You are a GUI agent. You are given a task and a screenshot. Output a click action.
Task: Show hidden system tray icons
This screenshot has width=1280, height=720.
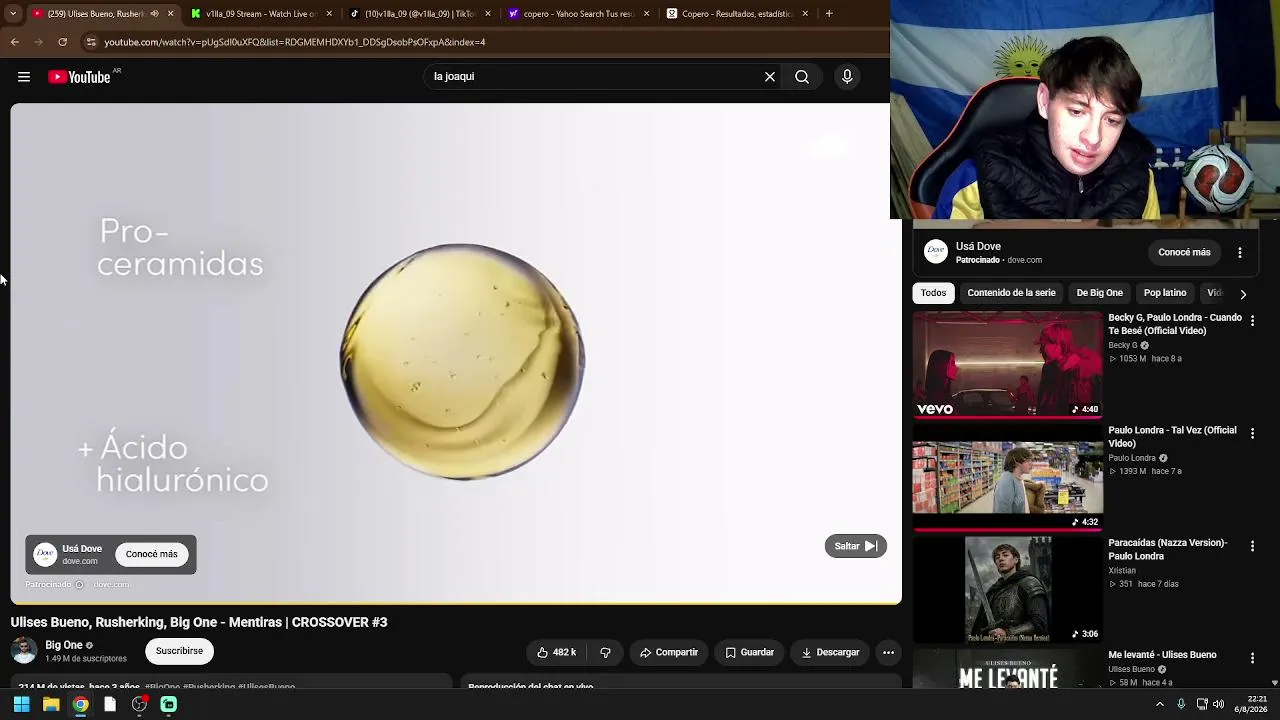pyautogui.click(x=1160, y=704)
